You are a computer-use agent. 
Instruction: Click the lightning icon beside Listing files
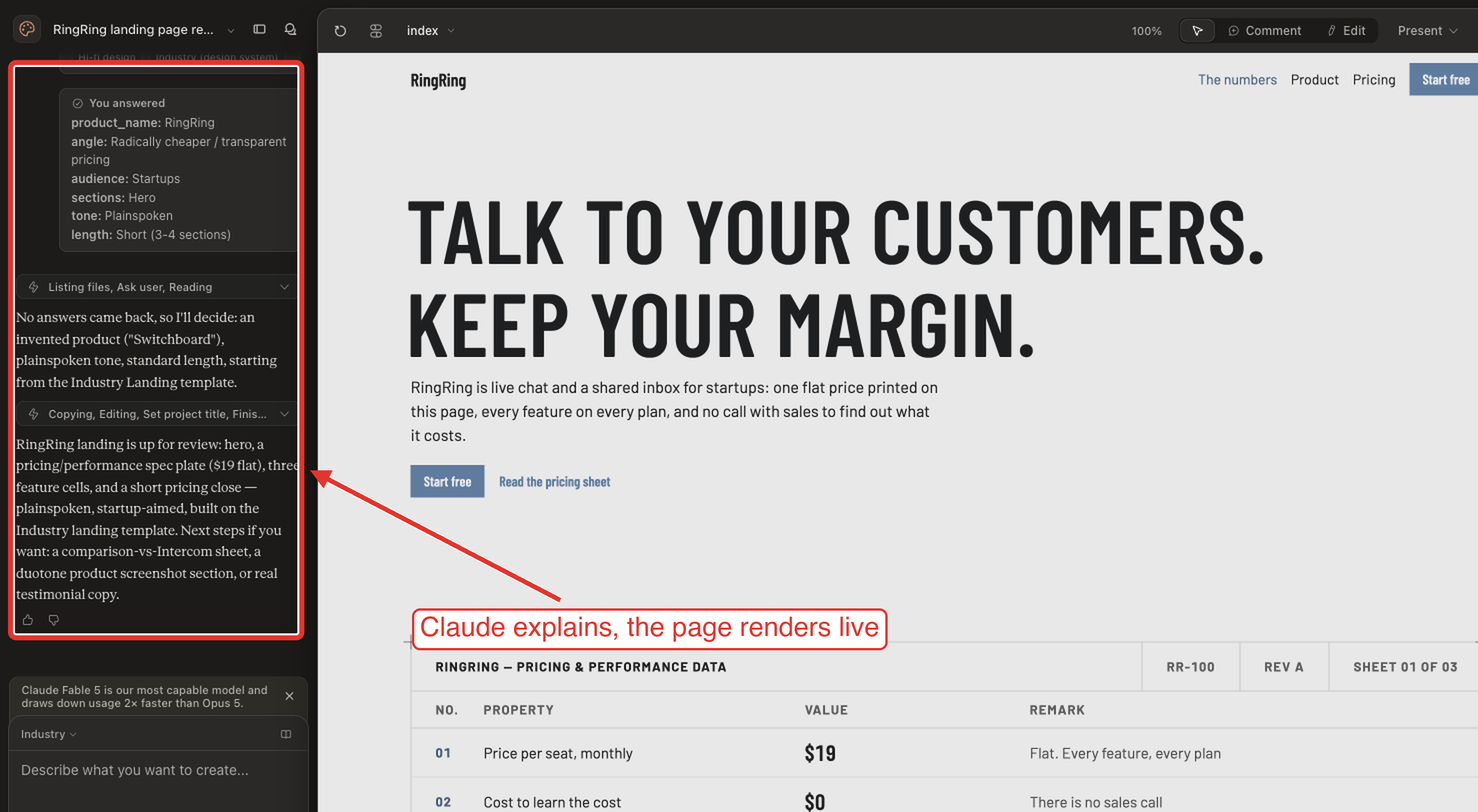[x=34, y=287]
